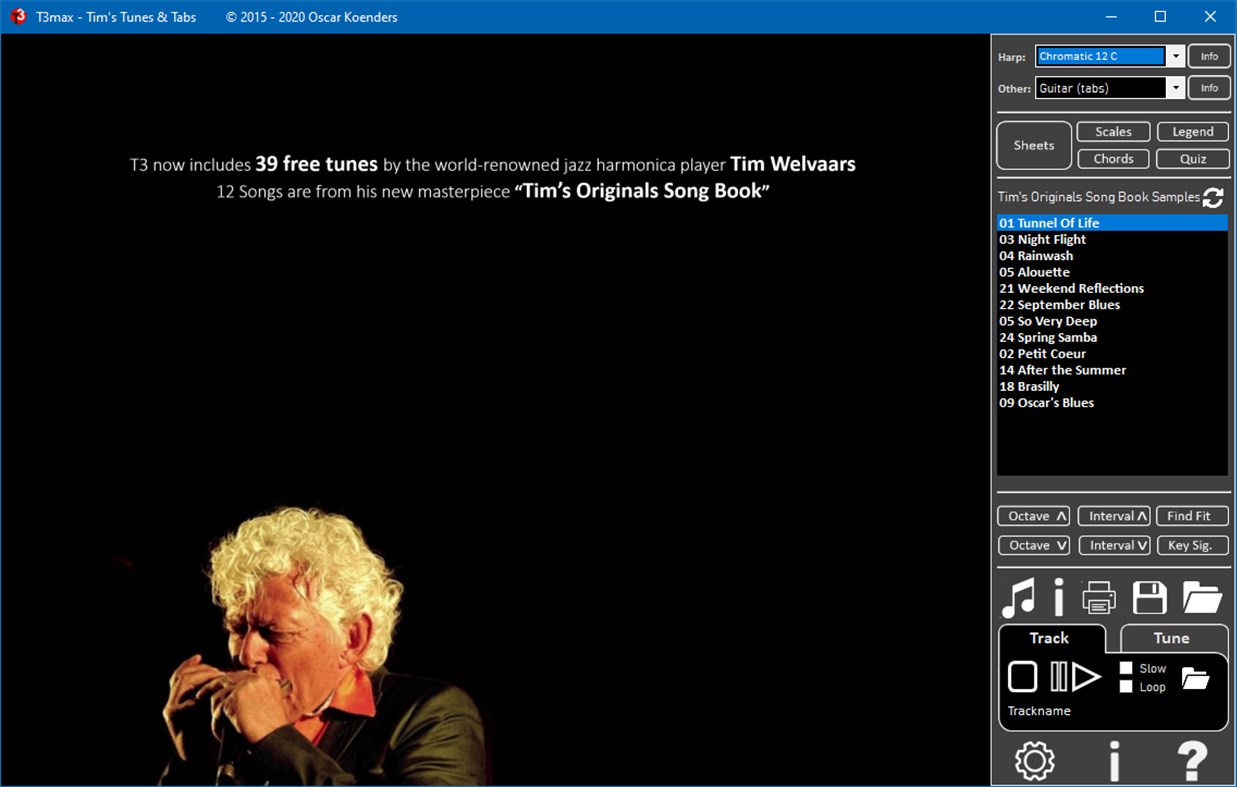
Task: Switch to the Tune tab
Action: [x=1172, y=638]
